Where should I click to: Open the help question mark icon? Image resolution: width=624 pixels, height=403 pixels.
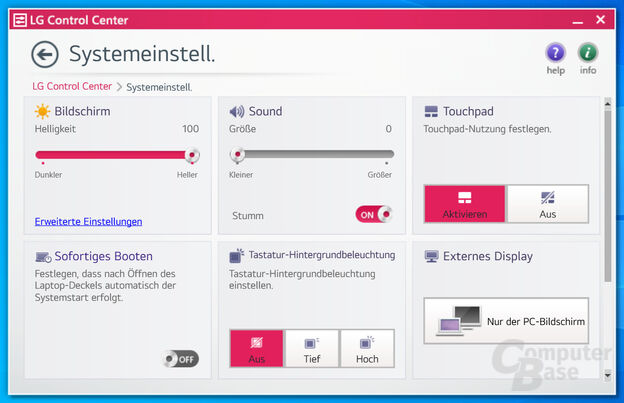pos(555,53)
